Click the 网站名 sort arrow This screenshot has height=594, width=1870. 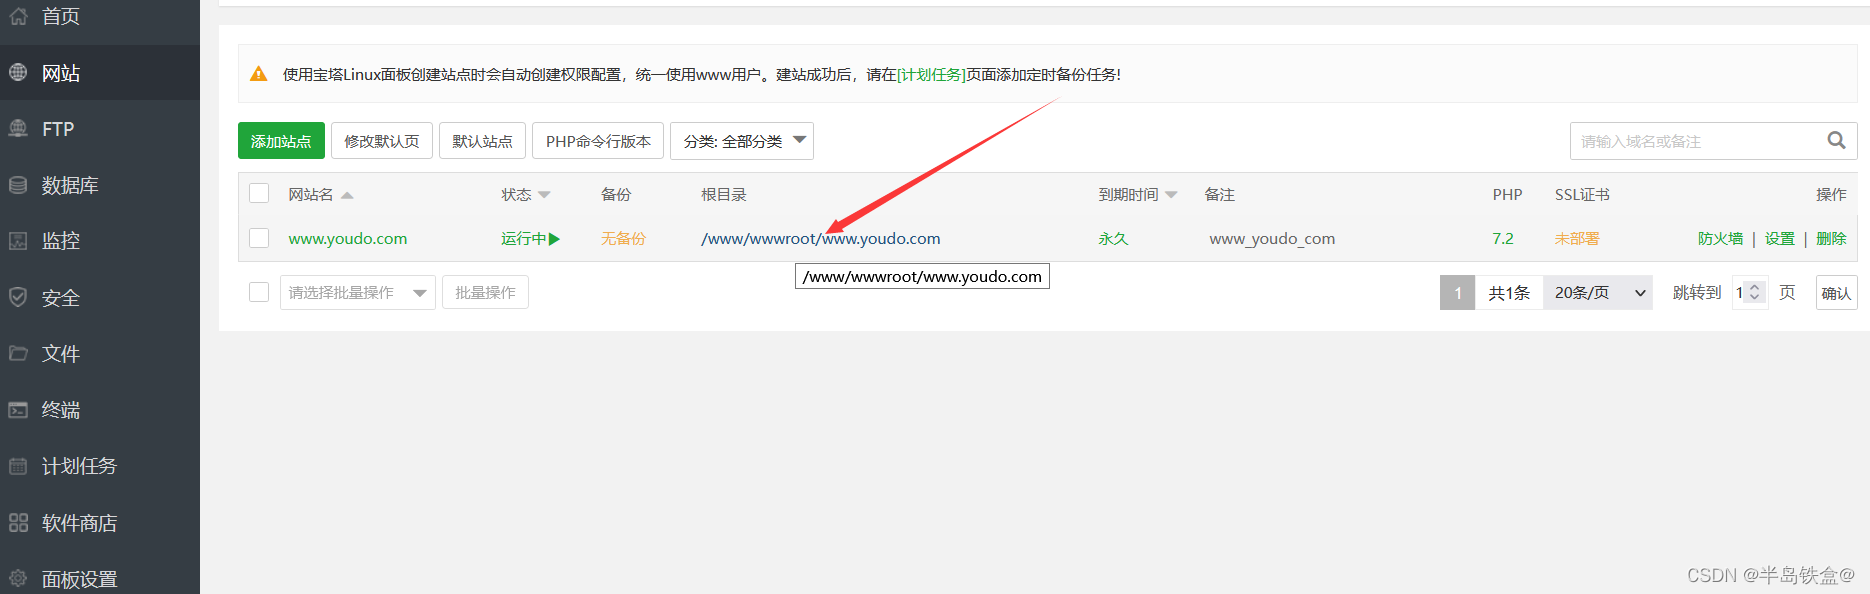pyautogui.click(x=347, y=196)
